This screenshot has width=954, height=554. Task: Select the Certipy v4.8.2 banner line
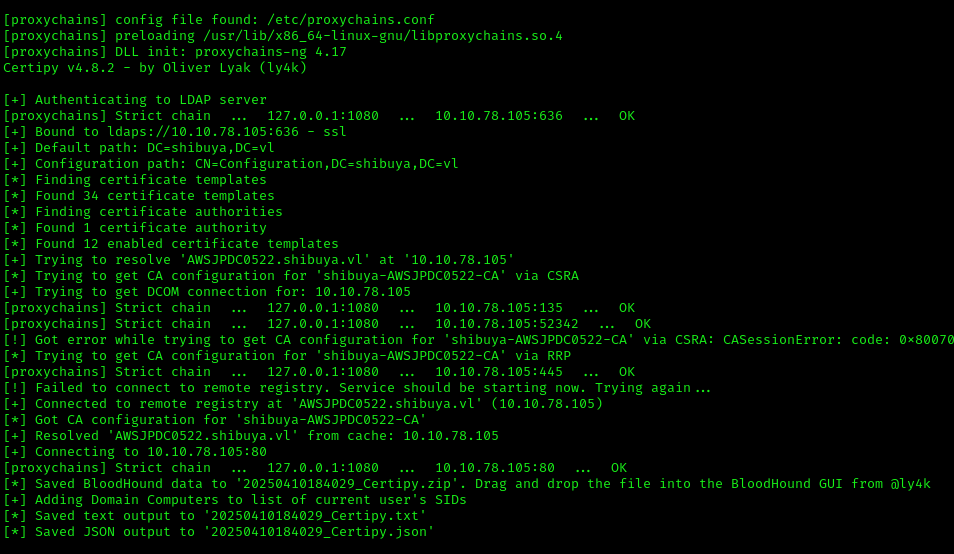click(155, 68)
